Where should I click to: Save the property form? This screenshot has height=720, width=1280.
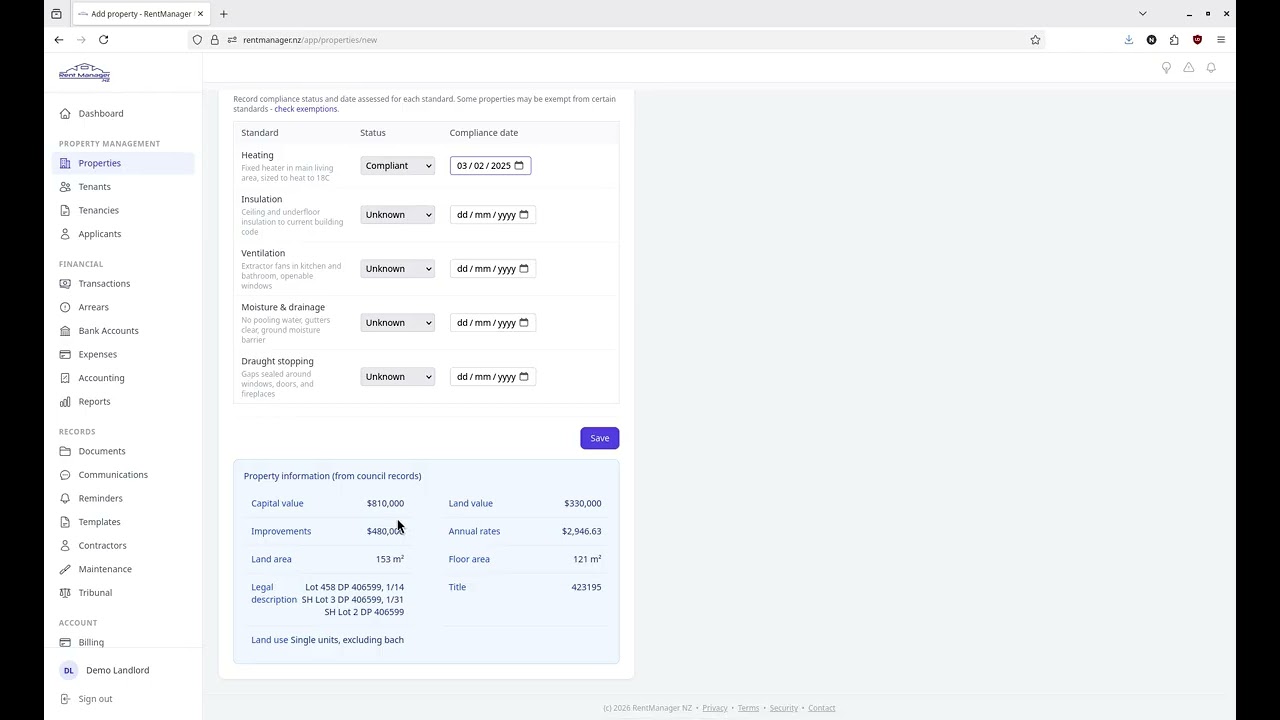599,438
